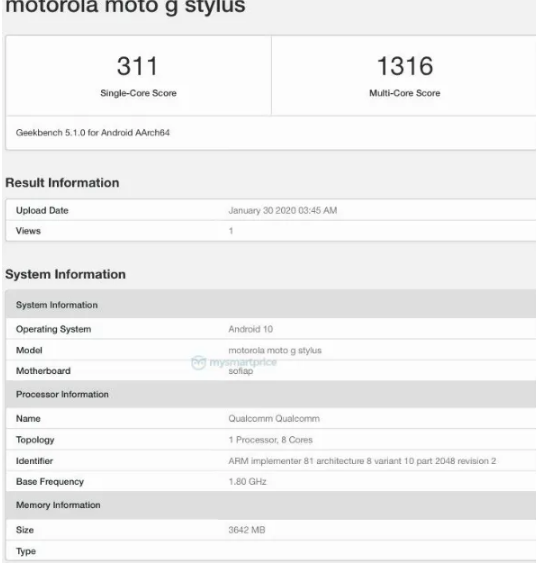
Task: Click the processor 'Name' row label
Action: [x=28, y=418]
